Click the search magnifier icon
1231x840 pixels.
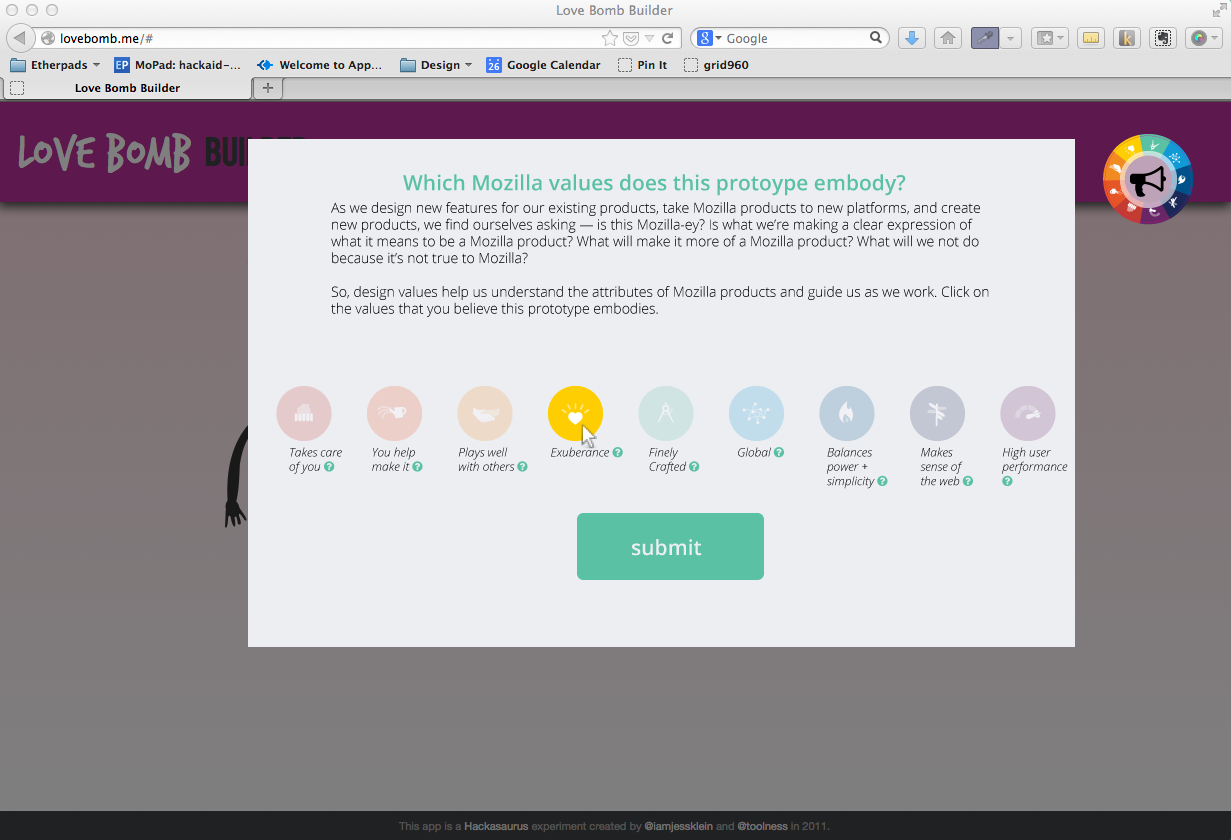[876, 38]
